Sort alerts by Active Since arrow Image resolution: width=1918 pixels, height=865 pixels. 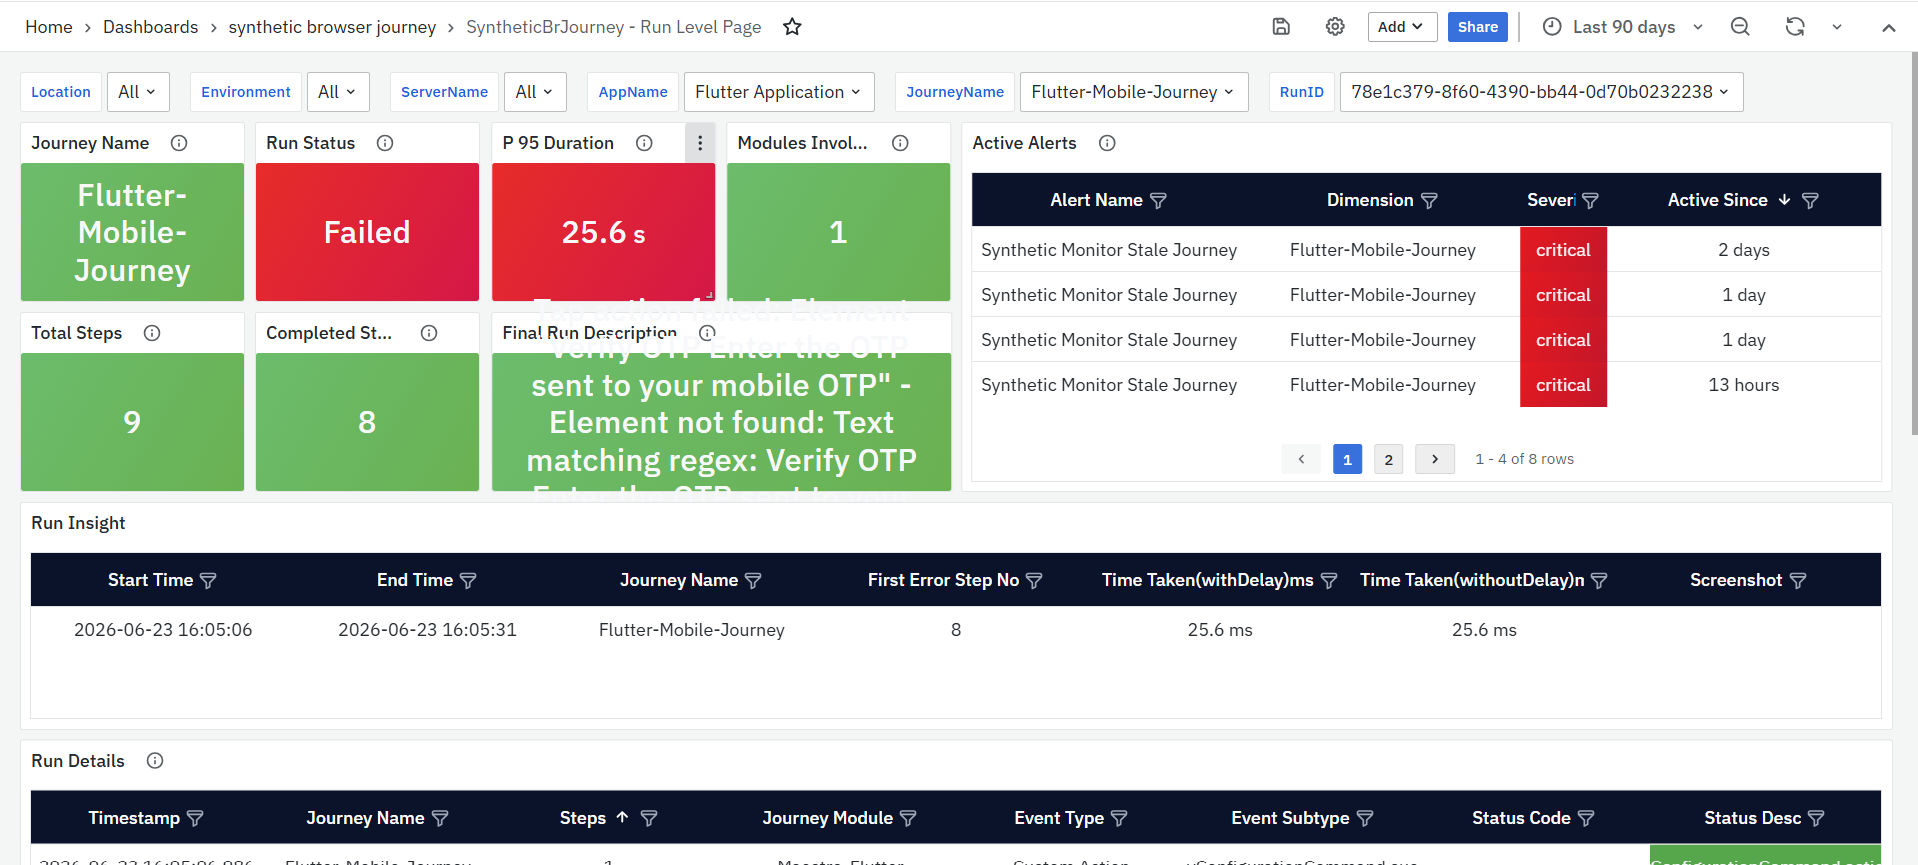(x=1784, y=200)
